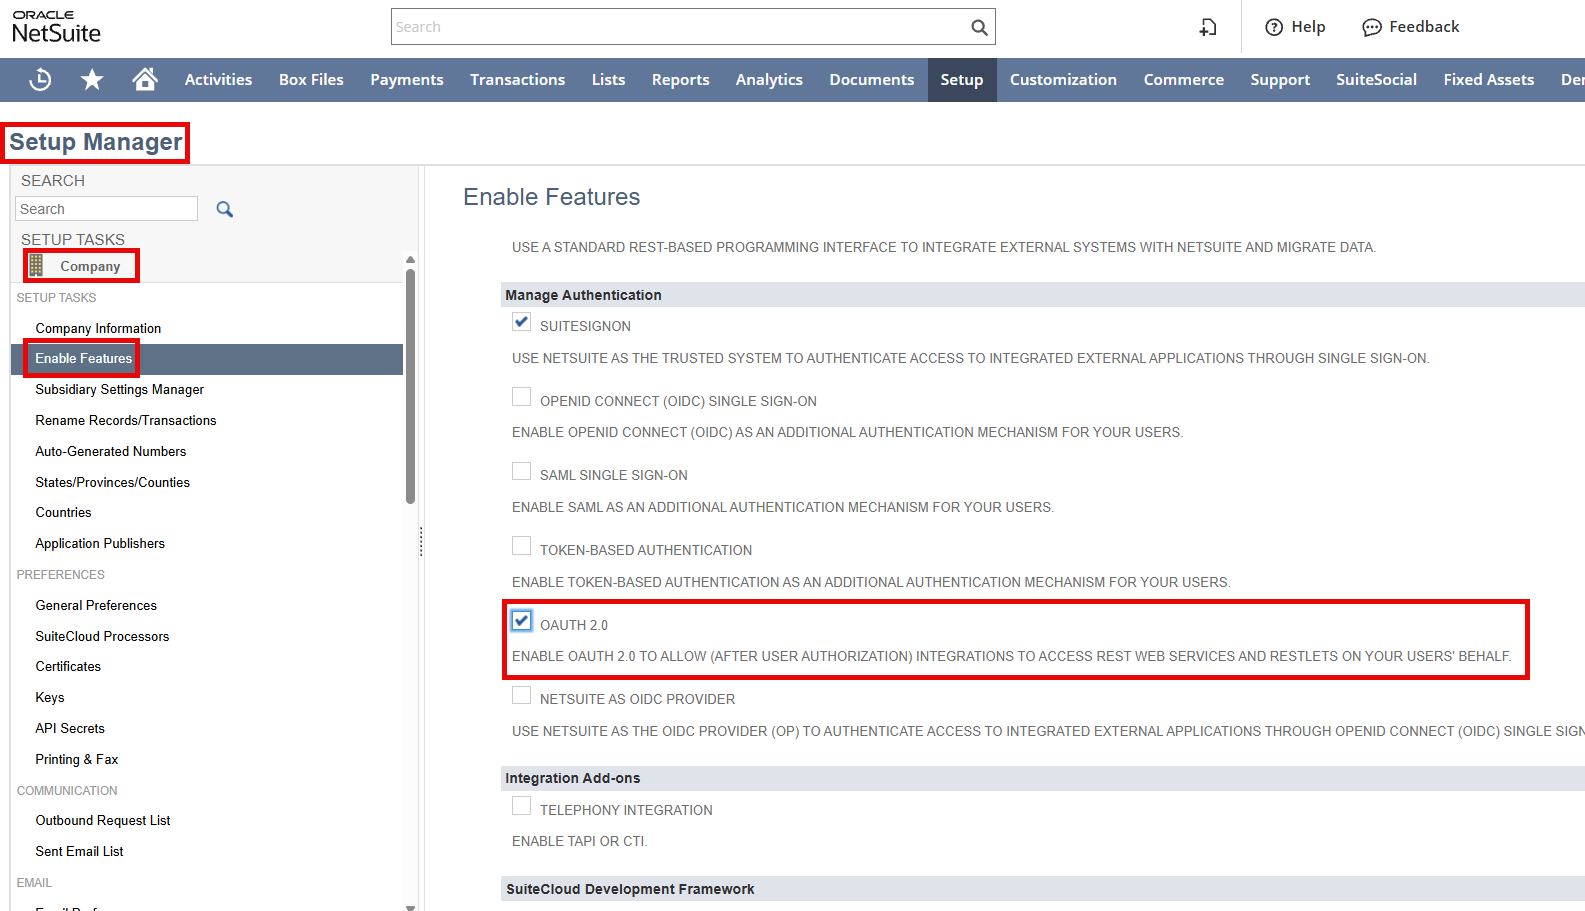Open the Shortcuts star icon
This screenshot has height=911, width=1585.
[92, 79]
